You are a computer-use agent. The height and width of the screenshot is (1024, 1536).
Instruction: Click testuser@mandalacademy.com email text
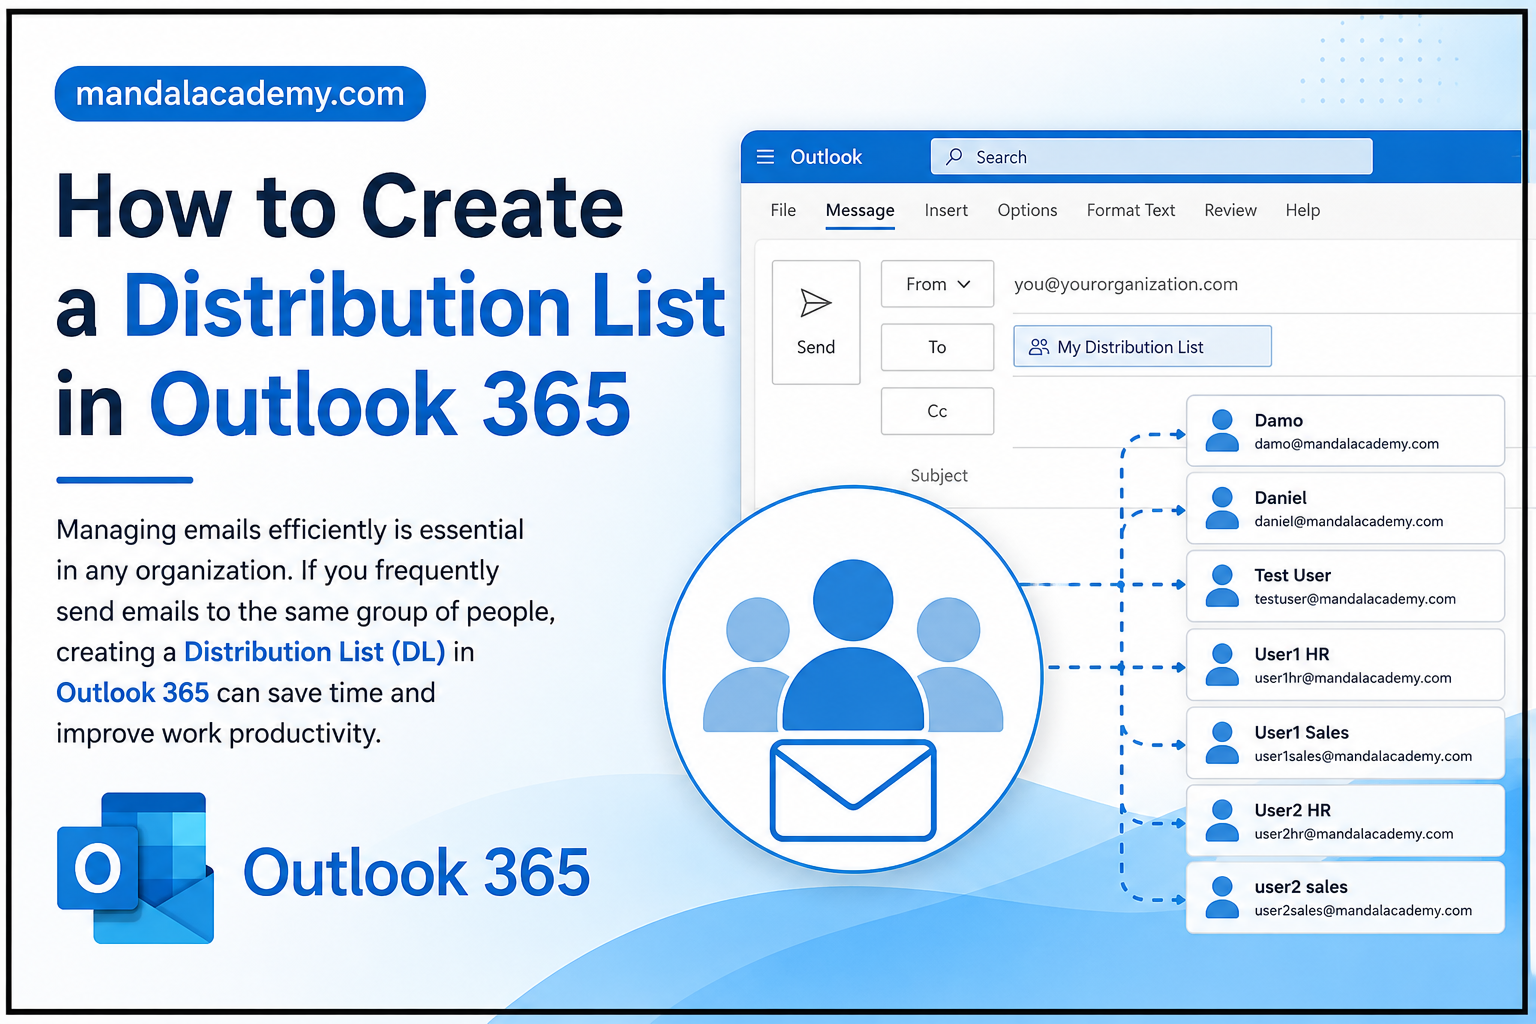point(1355,599)
